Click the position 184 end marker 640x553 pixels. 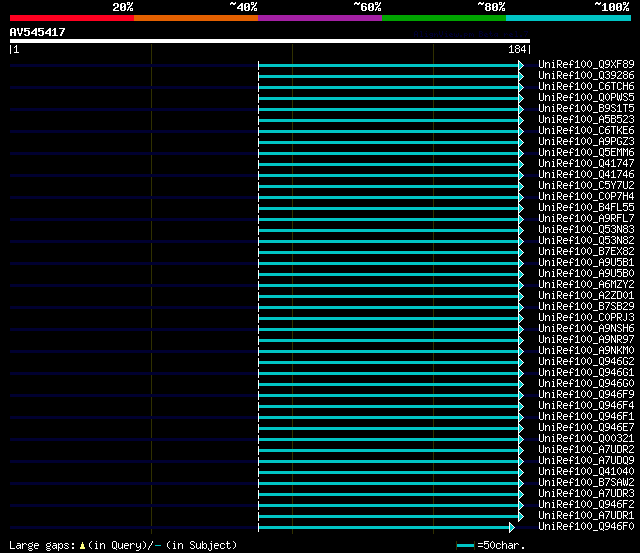pyautogui.click(x=519, y=50)
